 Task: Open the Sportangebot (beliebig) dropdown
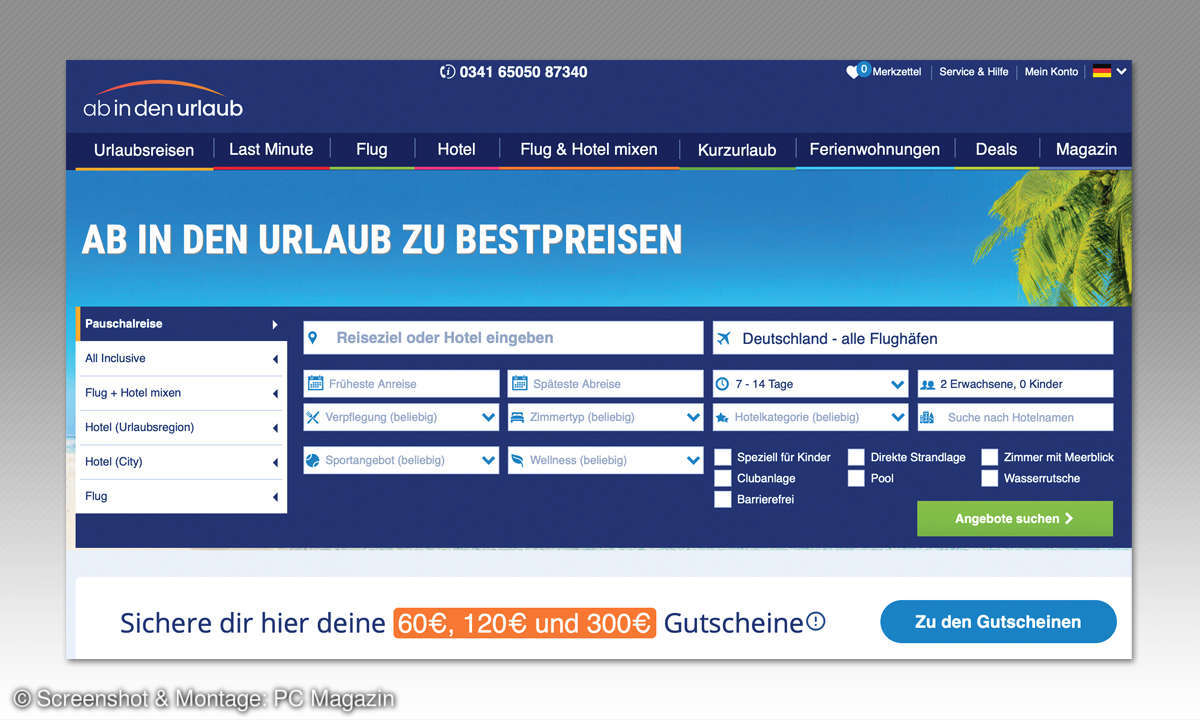pos(401,460)
